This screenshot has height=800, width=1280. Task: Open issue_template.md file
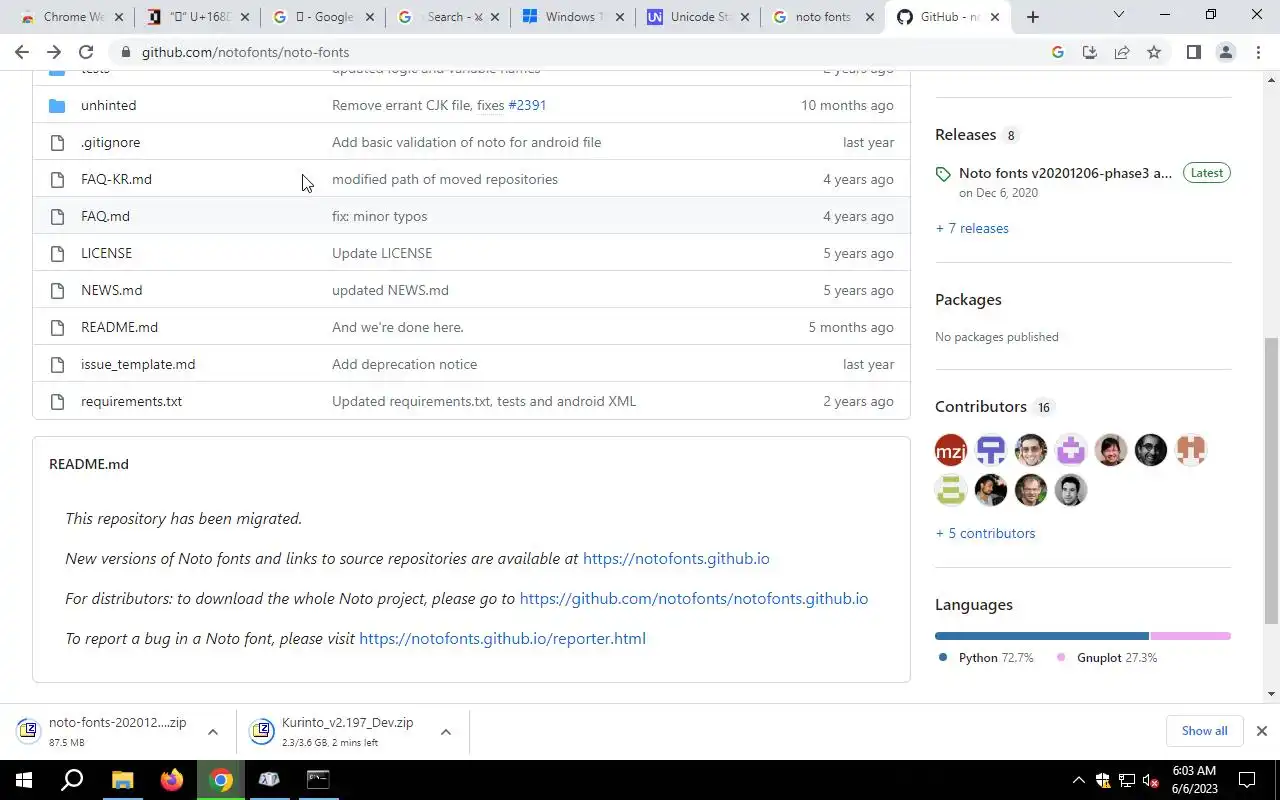click(x=138, y=364)
